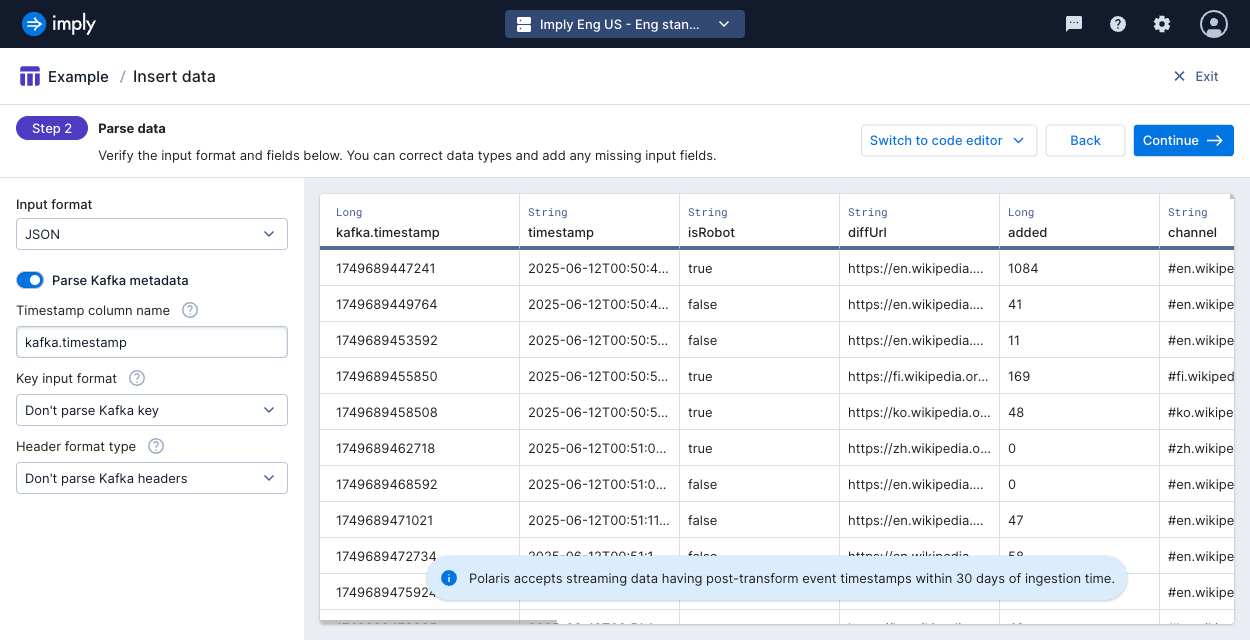This screenshot has width=1250, height=640.
Task: Show help for Header format type
Action: point(156,446)
